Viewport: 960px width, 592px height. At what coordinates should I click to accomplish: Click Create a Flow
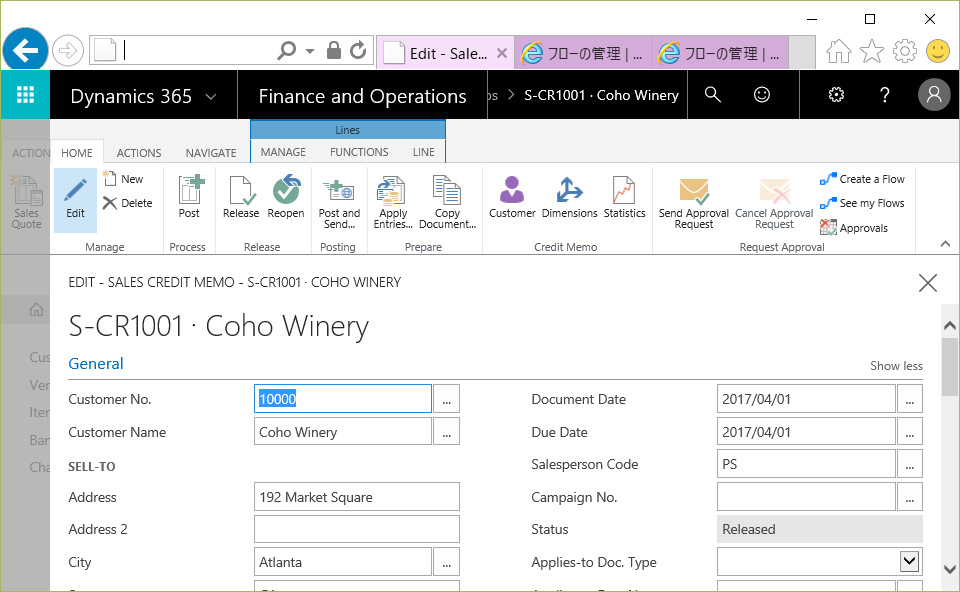(x=862, y=179)
